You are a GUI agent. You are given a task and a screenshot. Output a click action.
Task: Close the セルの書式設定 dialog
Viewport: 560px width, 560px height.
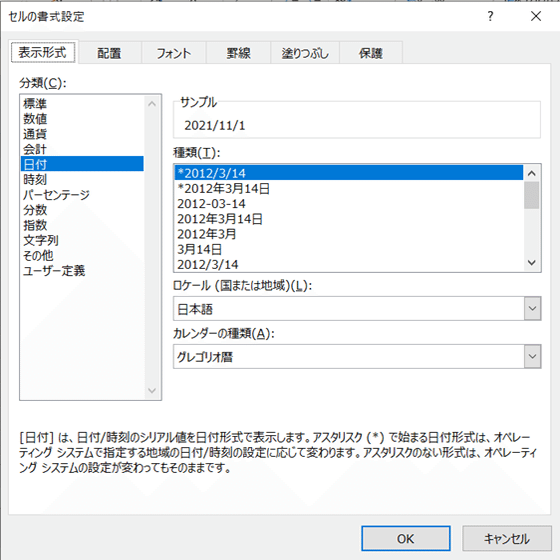[536, 16]
